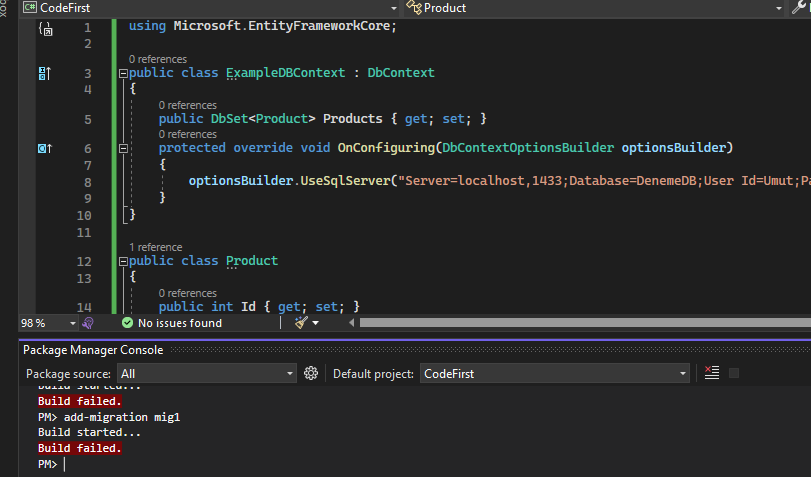Click the '0 references' link above OnConfiguring
Image resolution: width=811 pixels, height=477 pixels.
(x=188, y=134)
